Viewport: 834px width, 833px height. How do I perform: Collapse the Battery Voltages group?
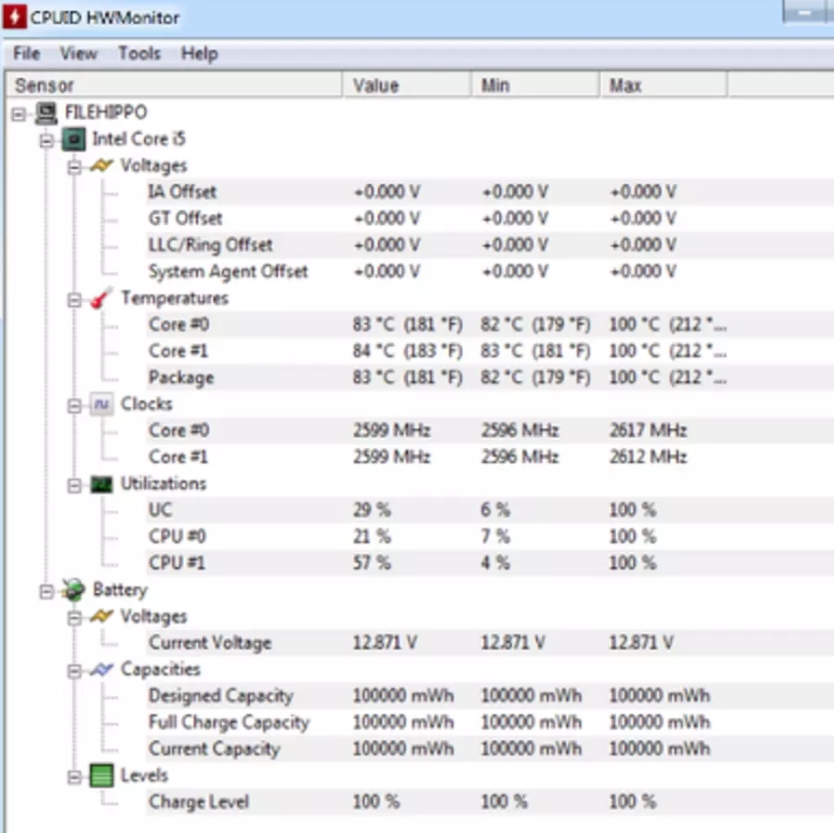pos(74,618)
